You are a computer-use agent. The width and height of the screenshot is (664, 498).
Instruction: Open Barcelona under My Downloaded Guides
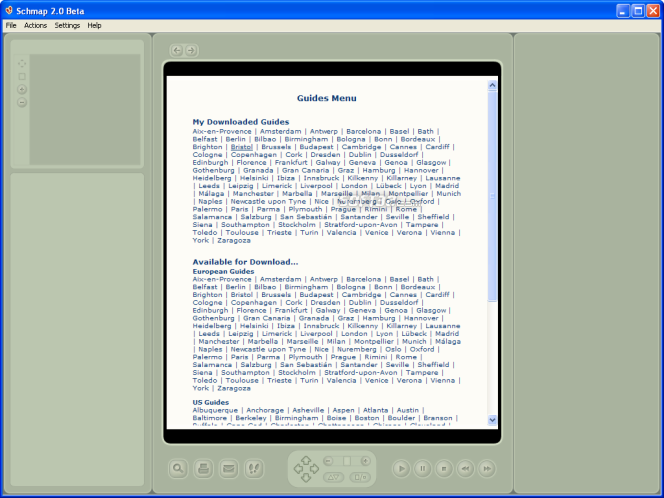pos(363,131)
